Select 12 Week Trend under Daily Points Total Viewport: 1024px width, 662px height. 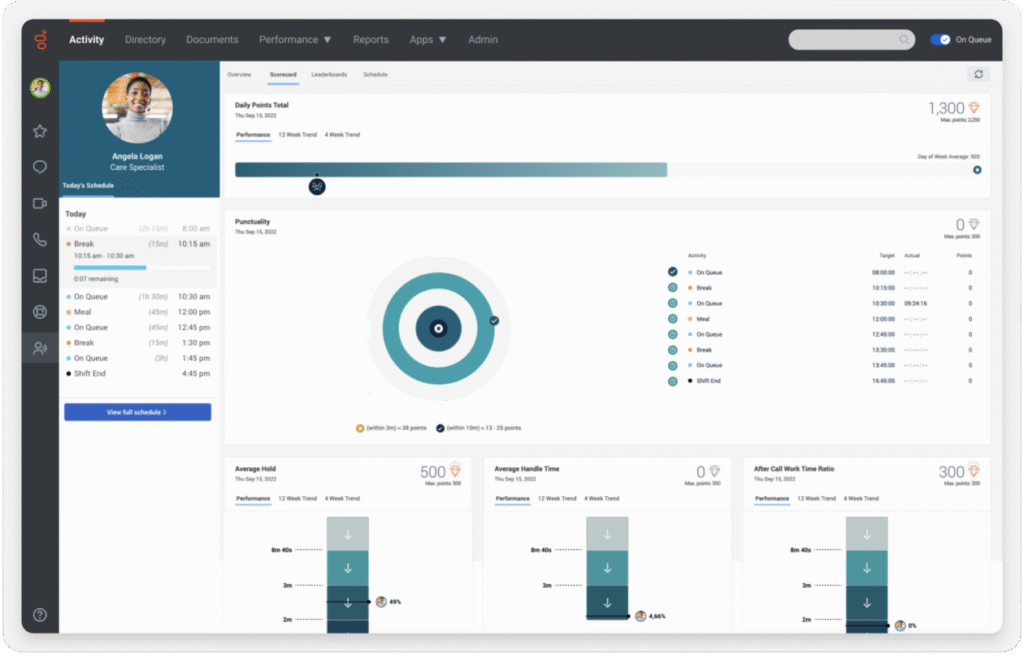coord(297,135)
